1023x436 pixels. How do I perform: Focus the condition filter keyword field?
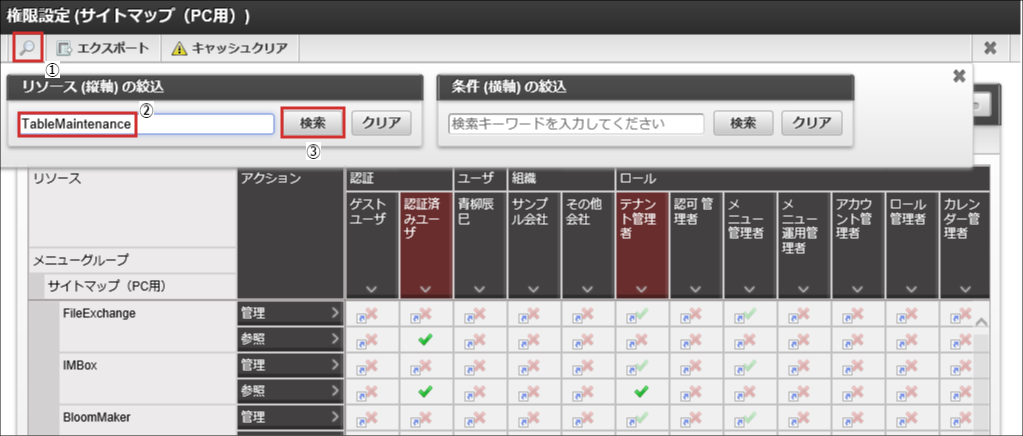pos(576,124)
